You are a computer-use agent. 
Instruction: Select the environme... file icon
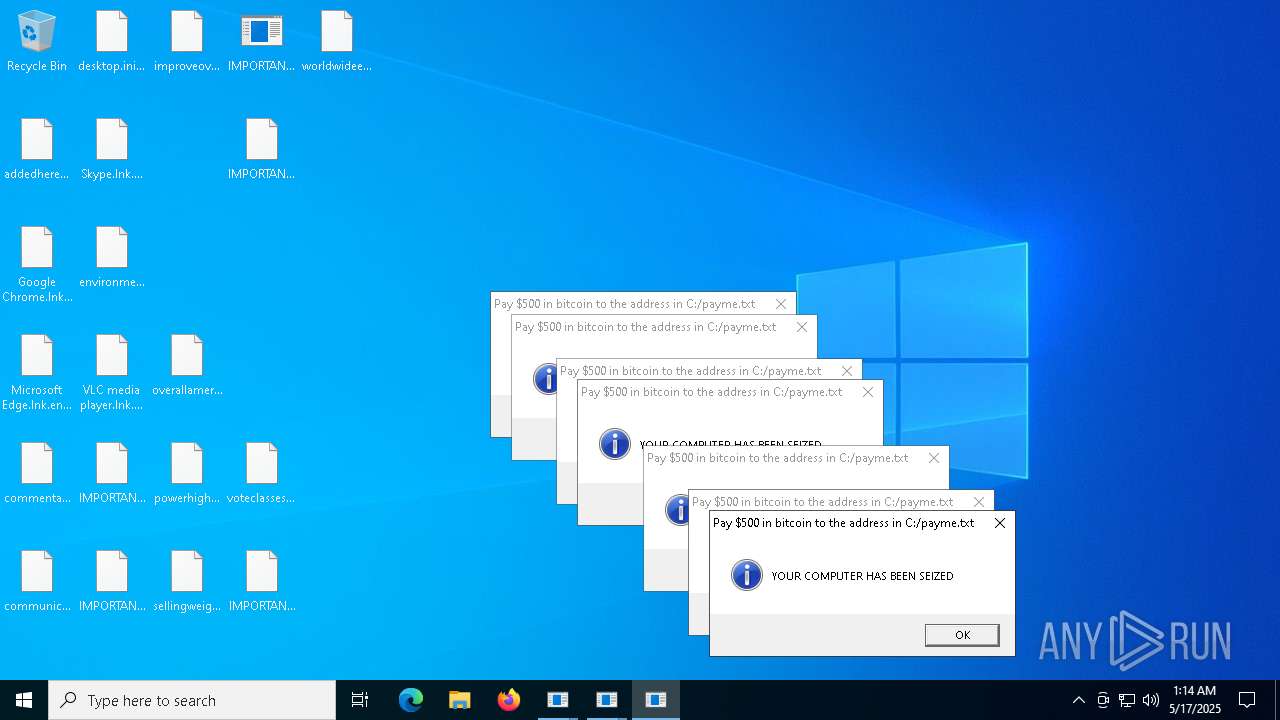112,257
